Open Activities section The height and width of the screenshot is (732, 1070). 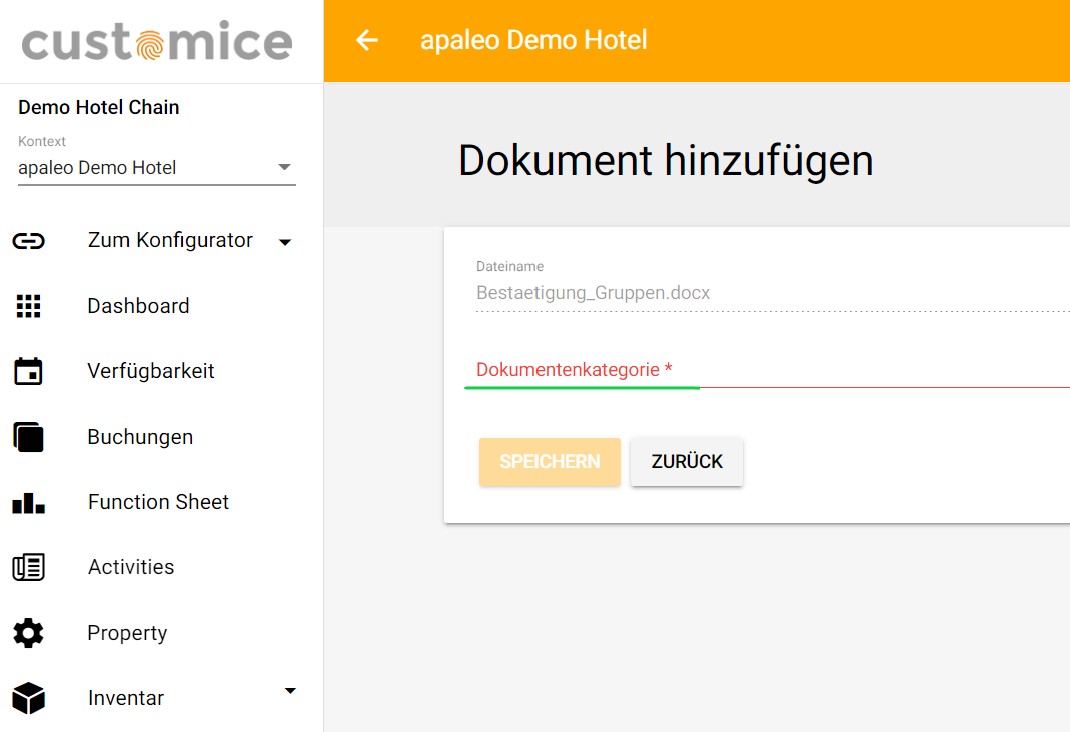(131, 567)
